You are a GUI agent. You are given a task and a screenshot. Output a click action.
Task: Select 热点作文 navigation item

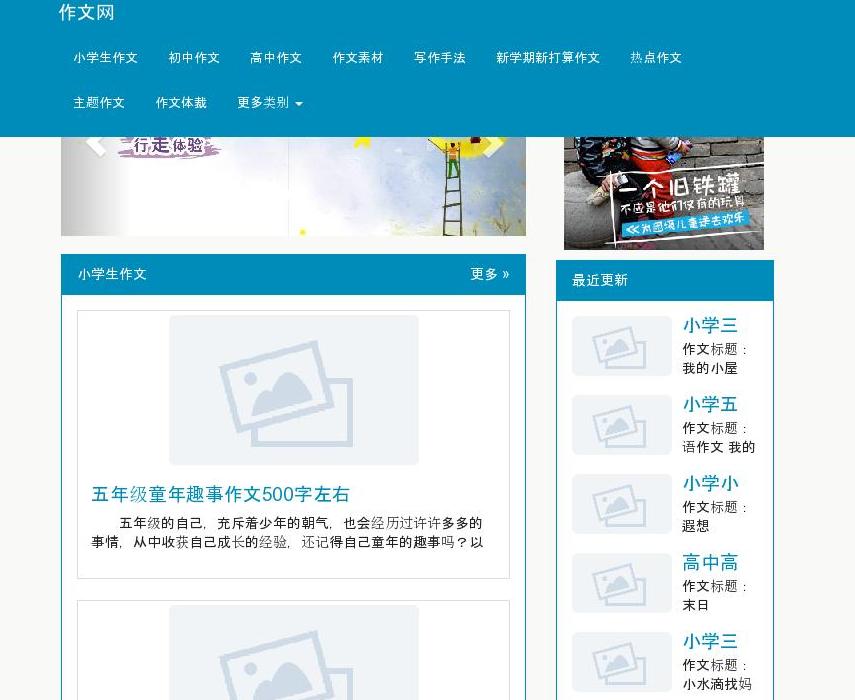point(655,58)
